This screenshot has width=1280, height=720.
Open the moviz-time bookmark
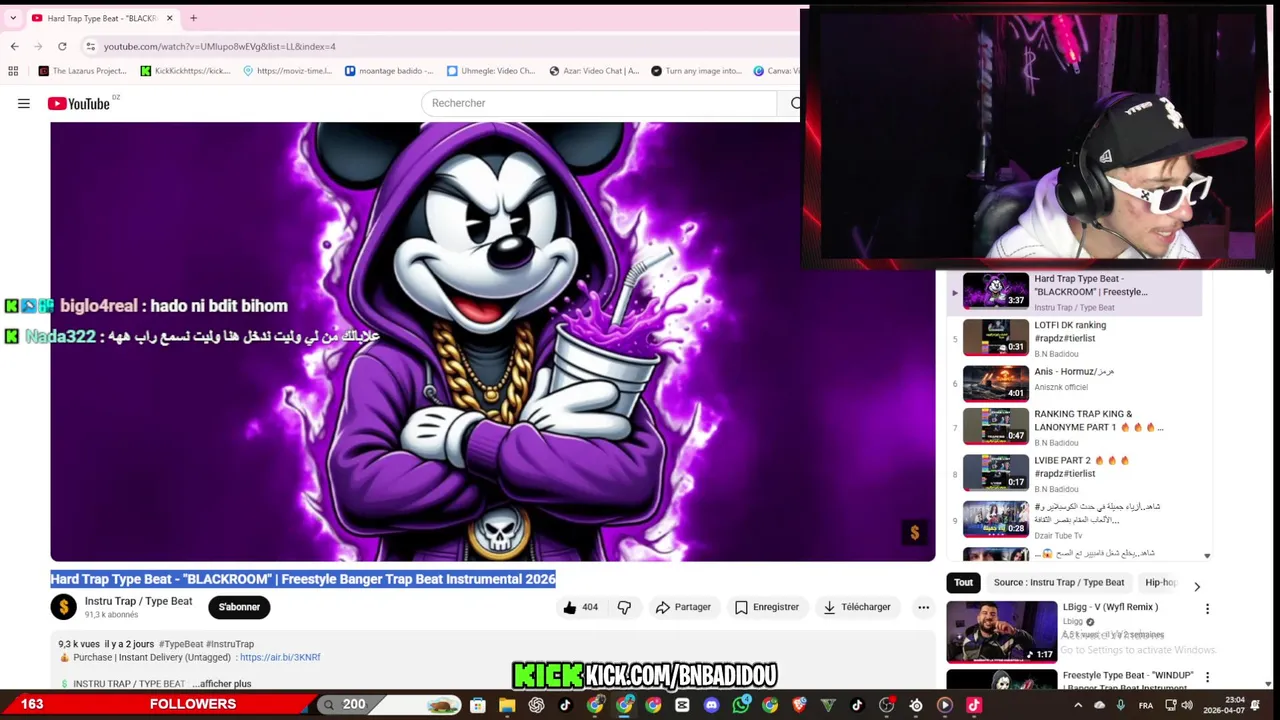[288, 71]
